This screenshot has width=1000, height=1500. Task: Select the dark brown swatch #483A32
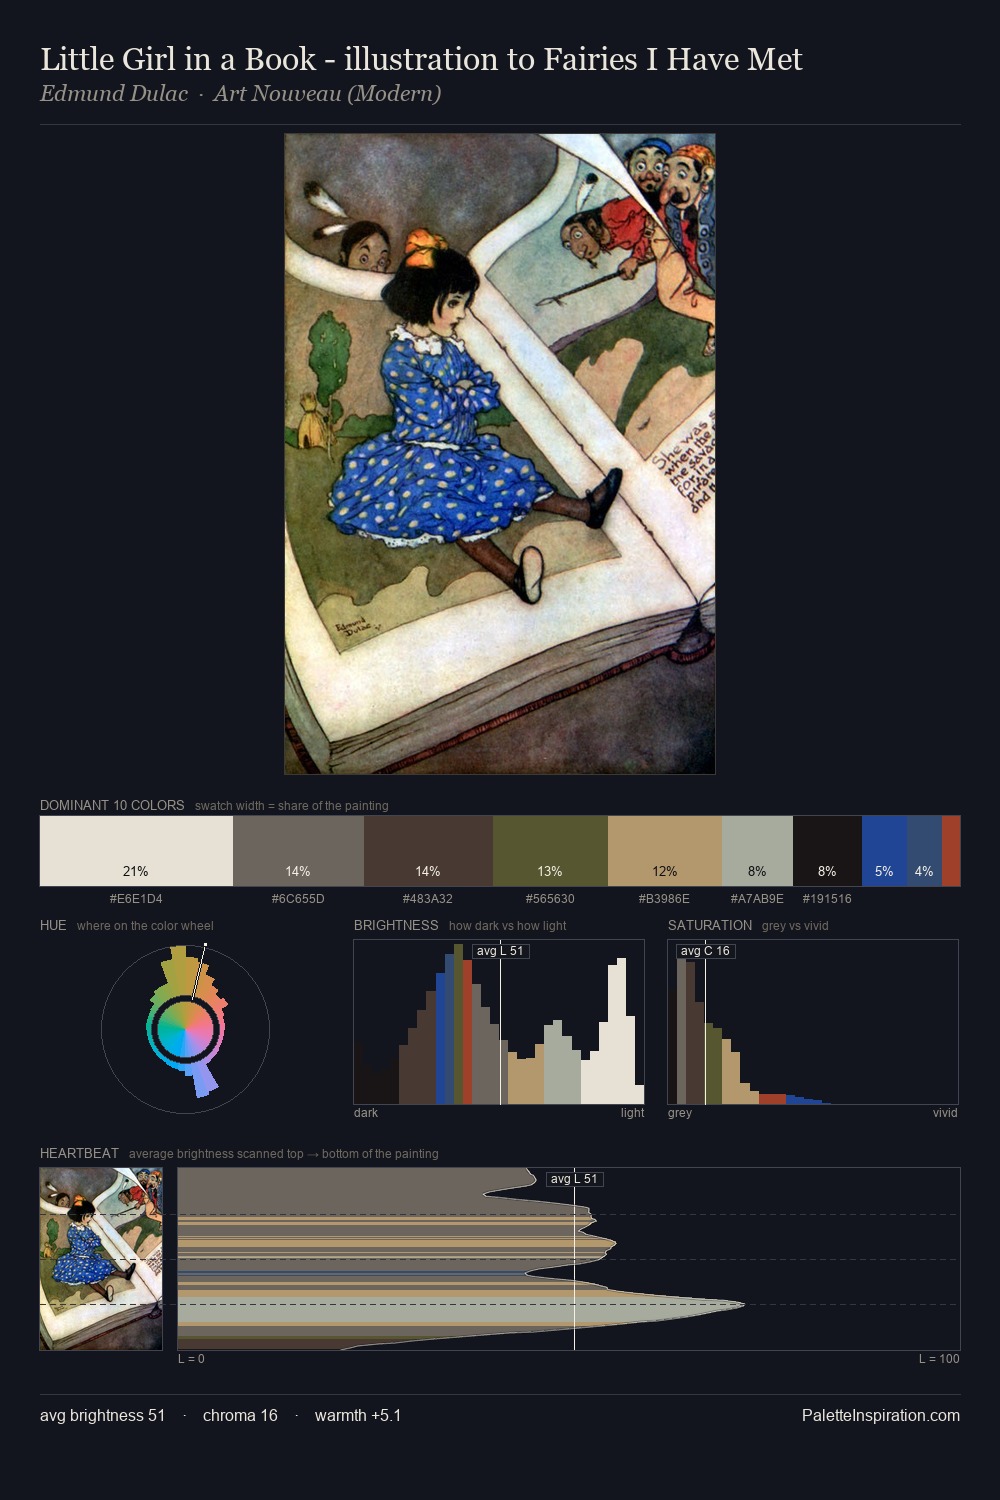428,851
